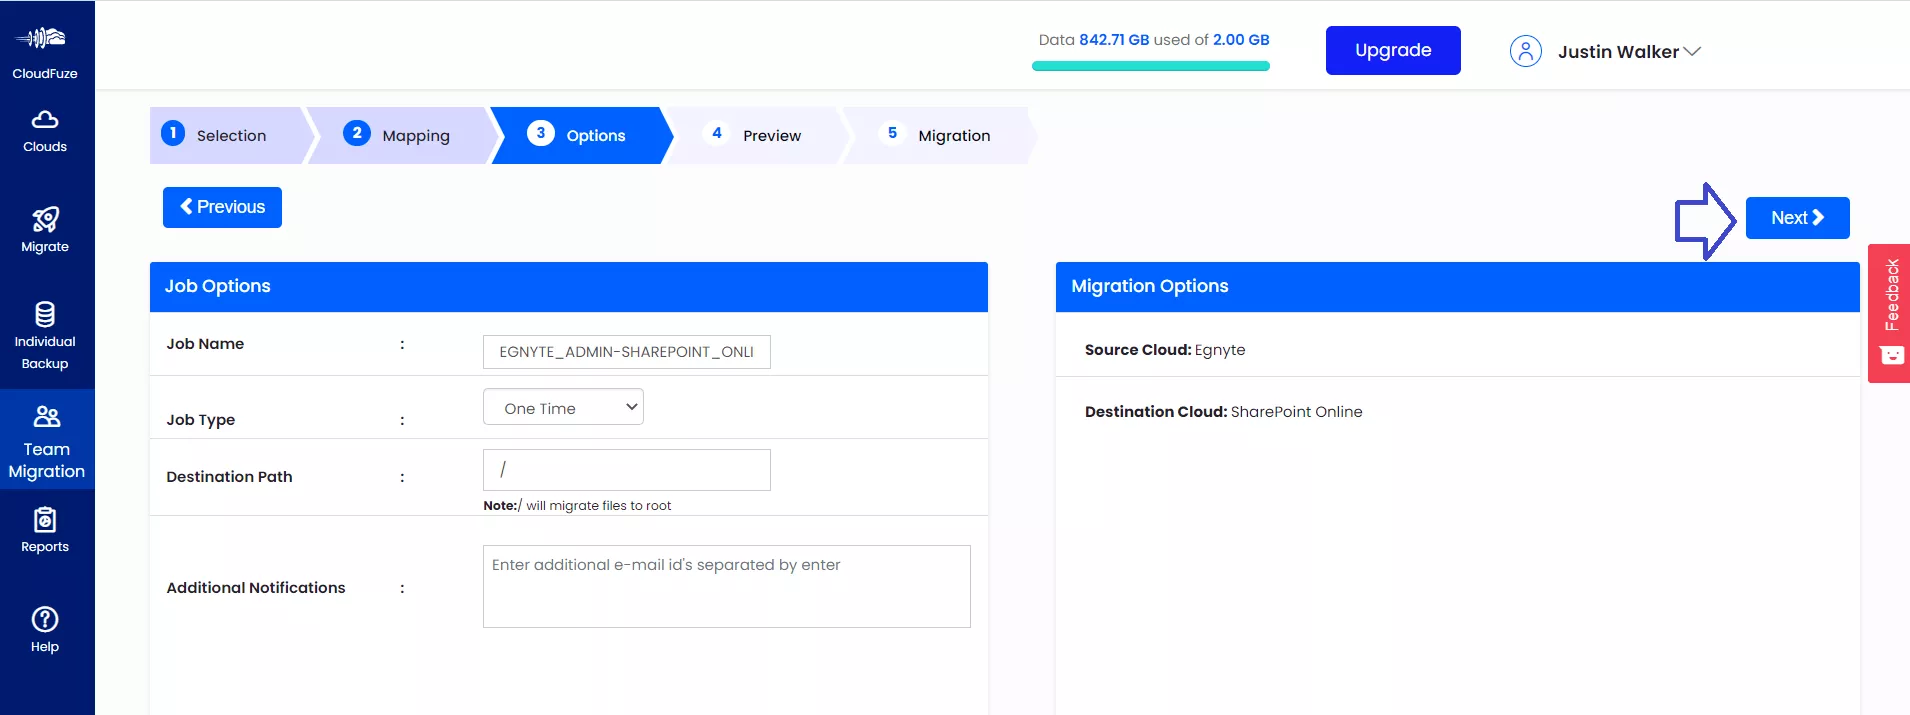The width and height of the screenshot is (1910, 715).
Task: Select step 3 Options
Action: [583, 135]
